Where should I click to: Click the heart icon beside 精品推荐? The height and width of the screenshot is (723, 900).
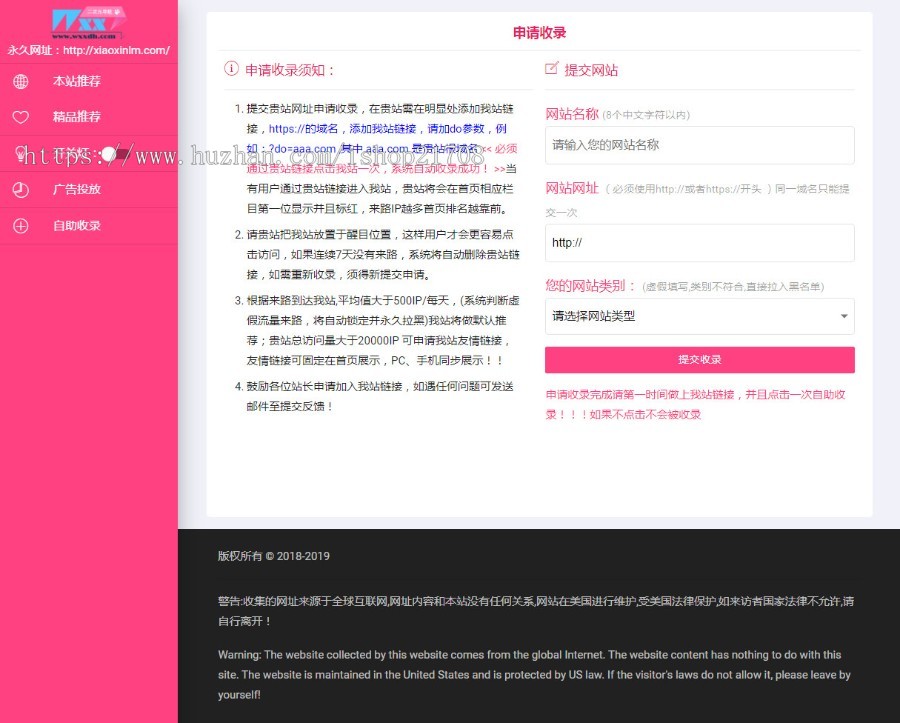[x=21, y=117]
